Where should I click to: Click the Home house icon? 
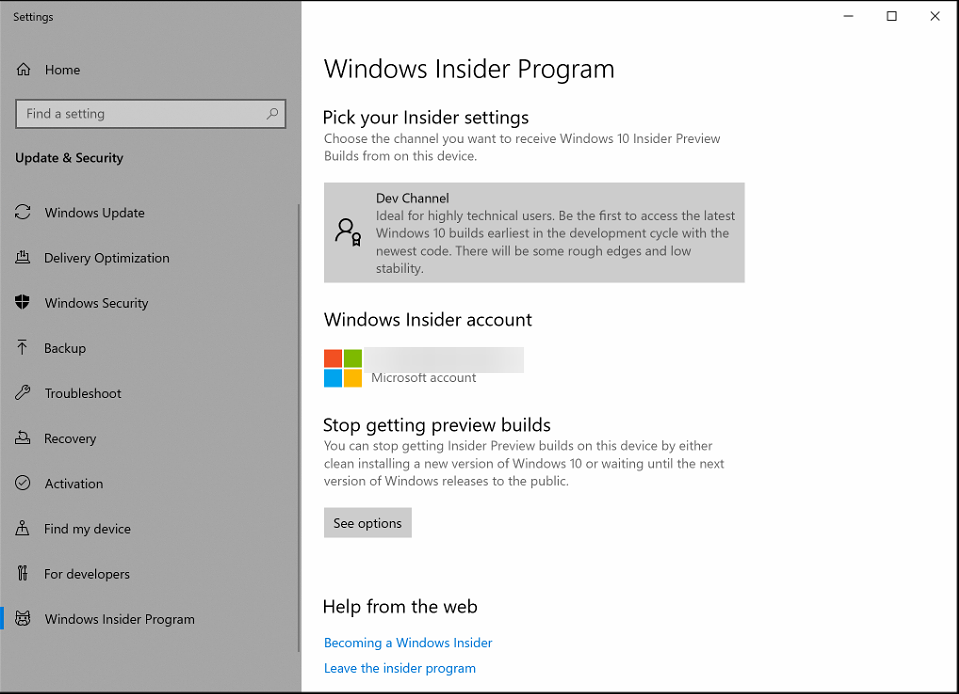[23, 70]
